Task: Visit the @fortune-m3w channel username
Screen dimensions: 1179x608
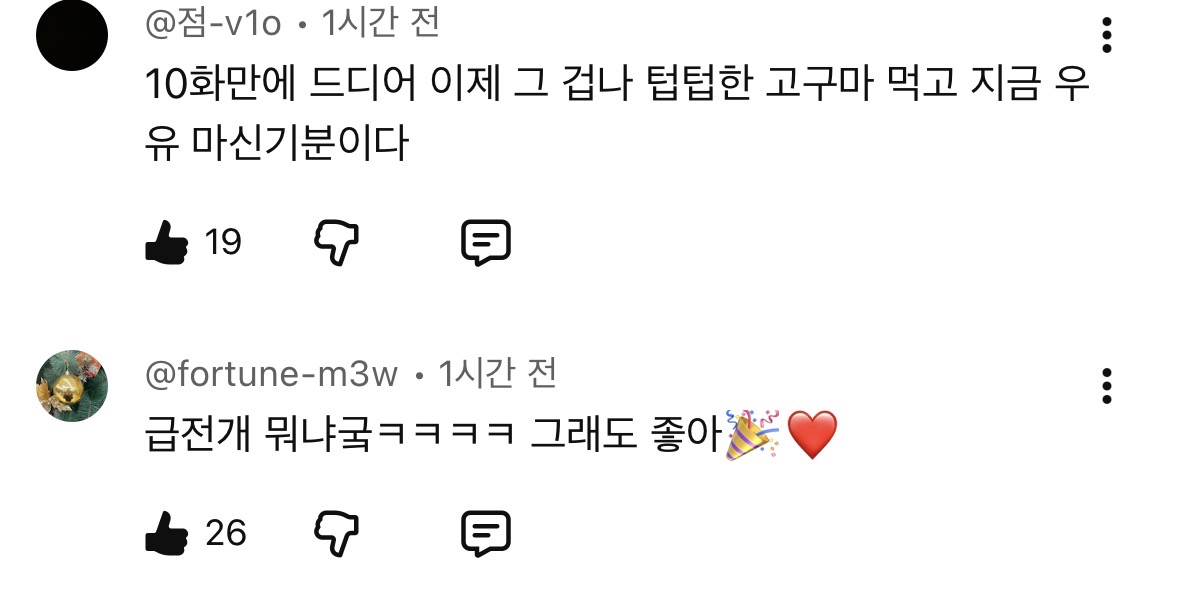Action: 271,374
